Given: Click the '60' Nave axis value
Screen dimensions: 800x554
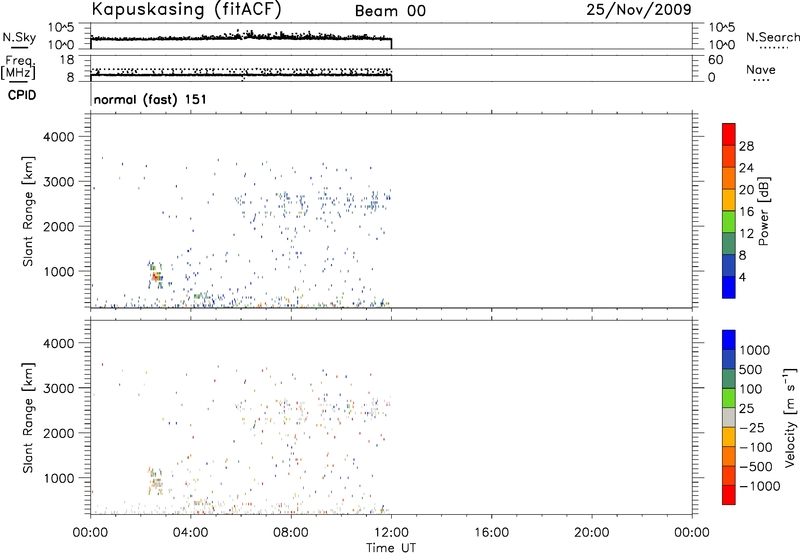Looking at the screenshot, I should (x=716, y=60).
